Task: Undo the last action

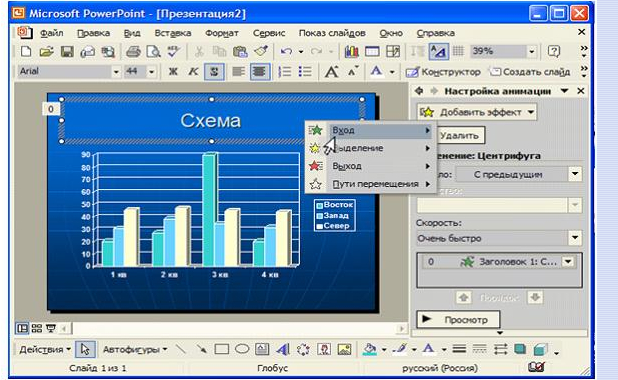Action: [286, 51]
